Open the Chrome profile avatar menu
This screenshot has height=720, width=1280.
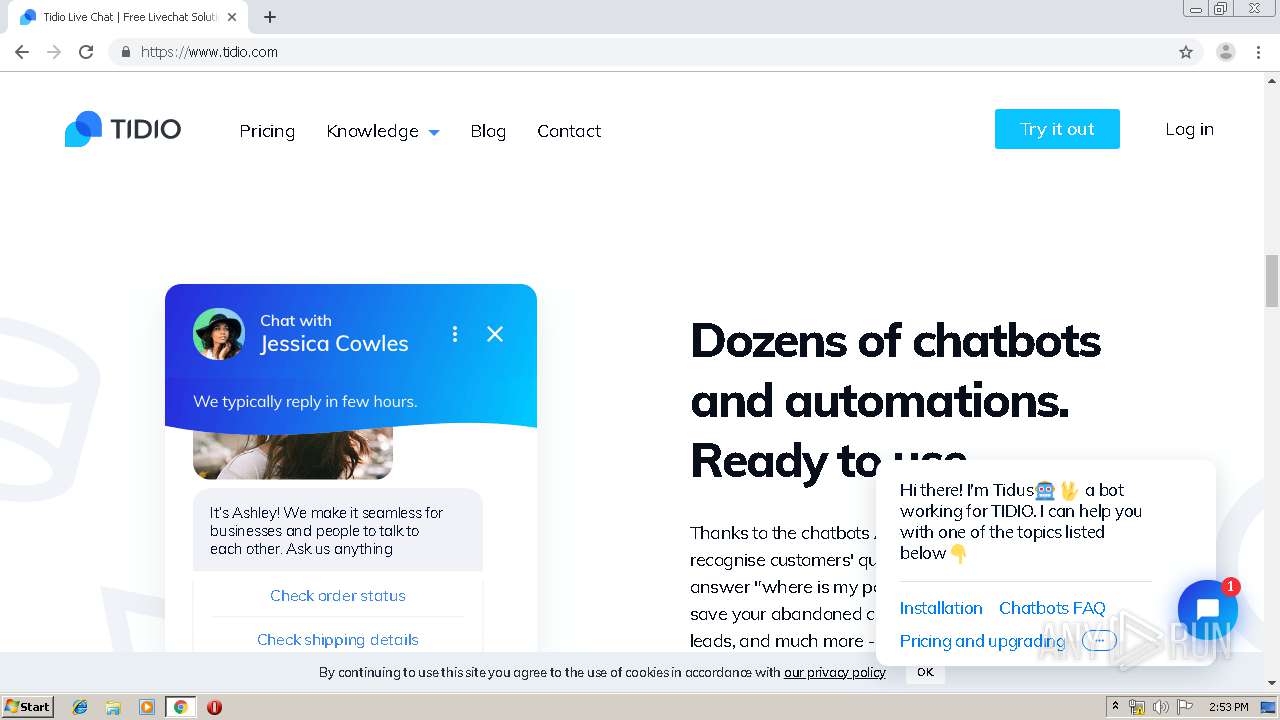1226,52
